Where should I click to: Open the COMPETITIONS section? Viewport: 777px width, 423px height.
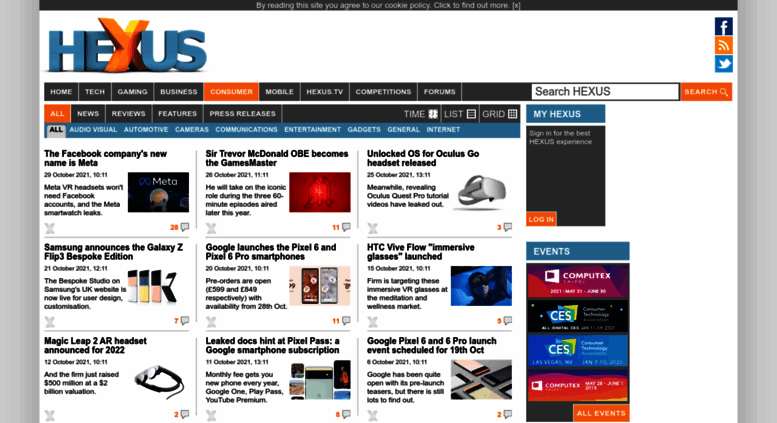click(x=384, y=92)
